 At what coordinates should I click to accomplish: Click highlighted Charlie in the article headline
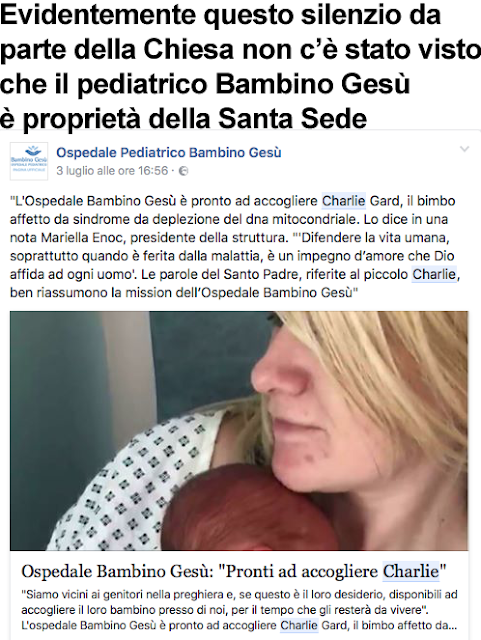tap(411, 571)
